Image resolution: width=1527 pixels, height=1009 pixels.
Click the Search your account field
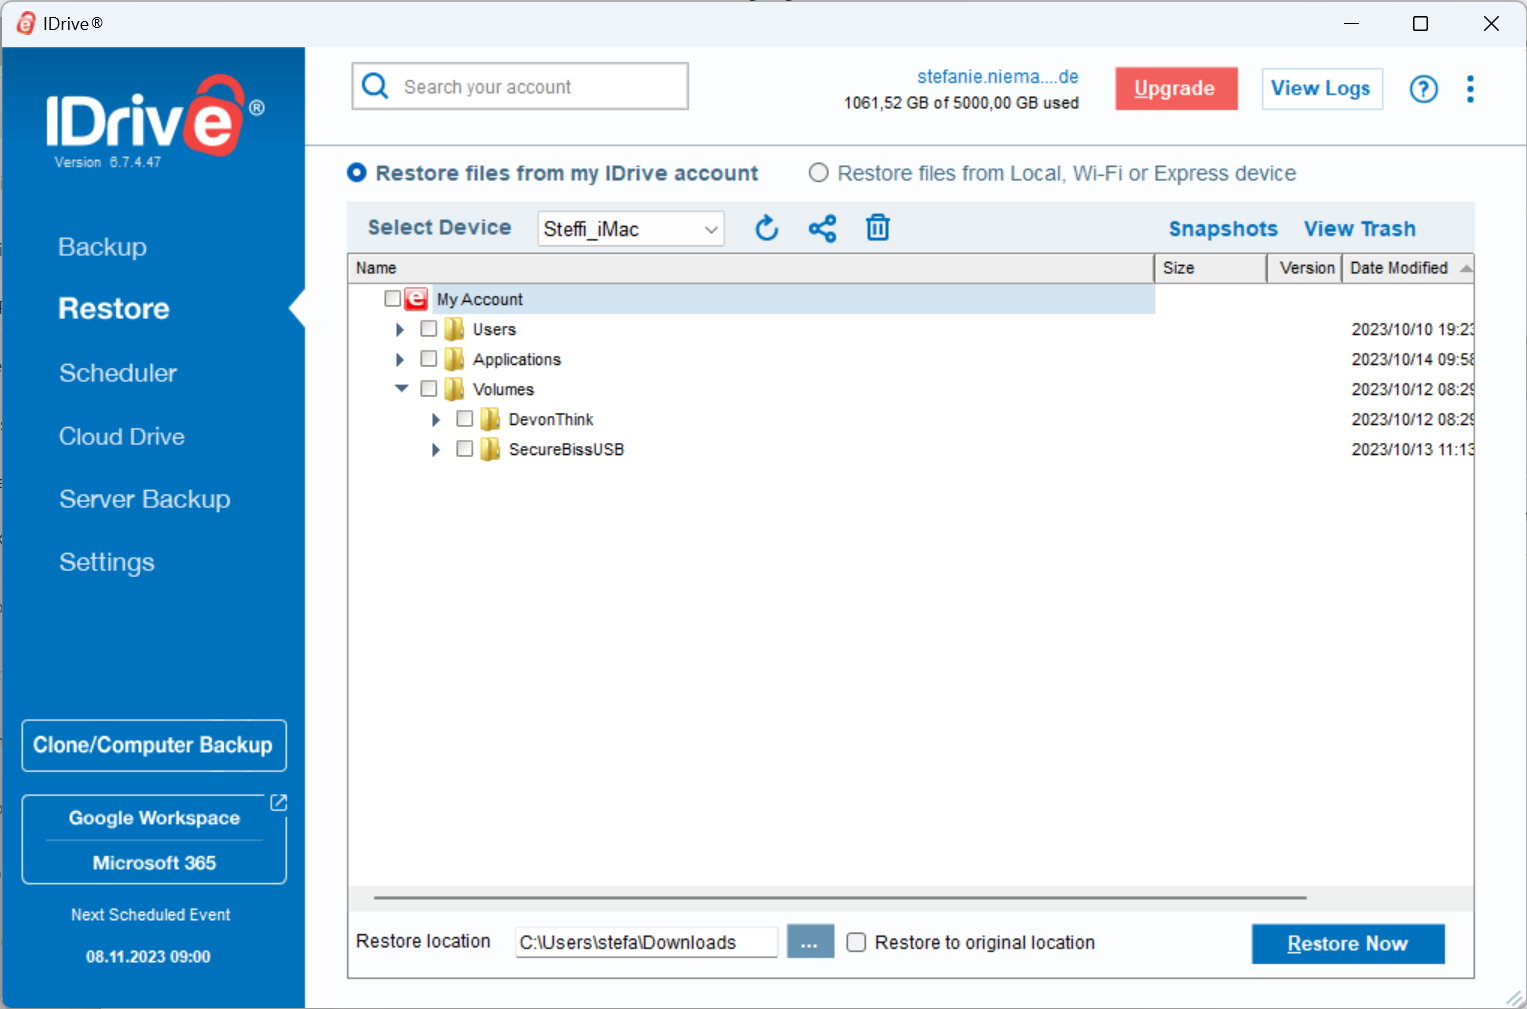pyautogui.click(x=538, y=87)
